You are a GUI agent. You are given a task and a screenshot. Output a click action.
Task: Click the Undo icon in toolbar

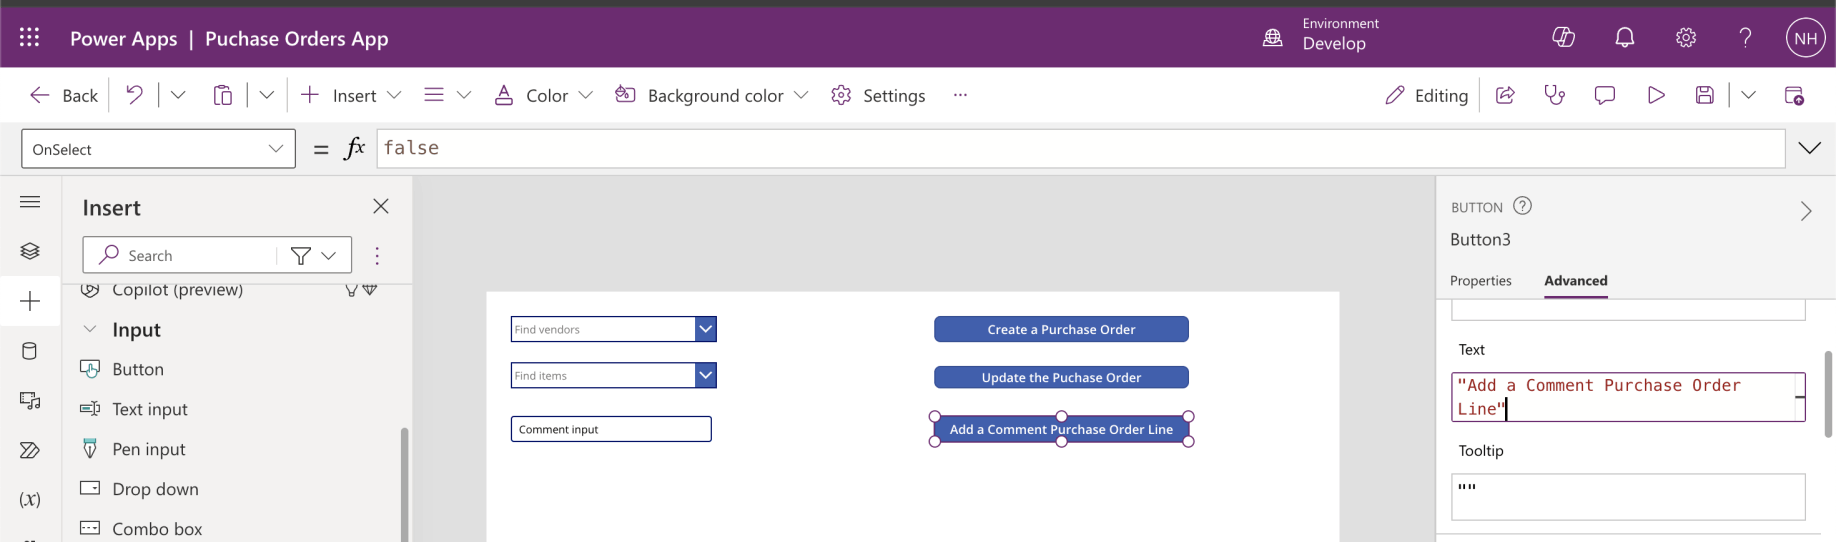[134, 95]
